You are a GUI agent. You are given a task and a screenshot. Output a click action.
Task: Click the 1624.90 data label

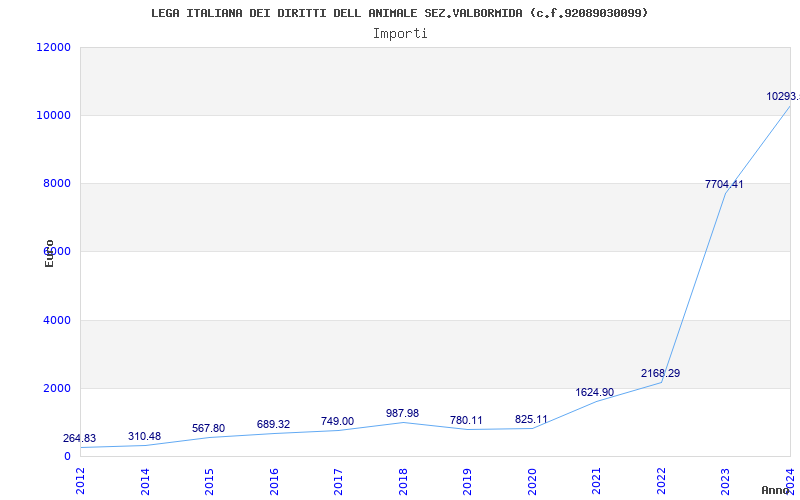click(595, 392)
